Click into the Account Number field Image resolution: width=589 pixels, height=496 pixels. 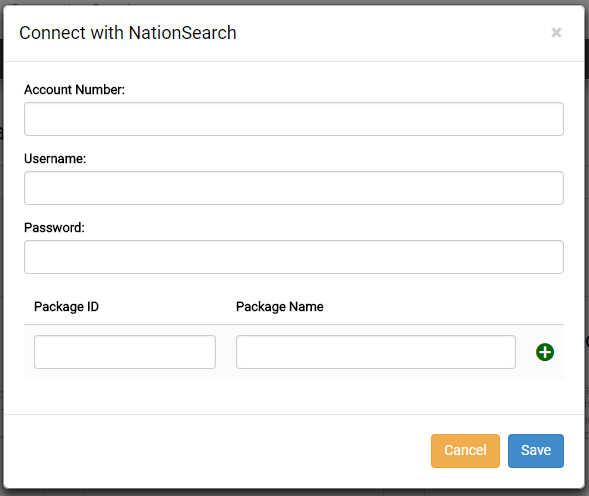click(294, 119)
